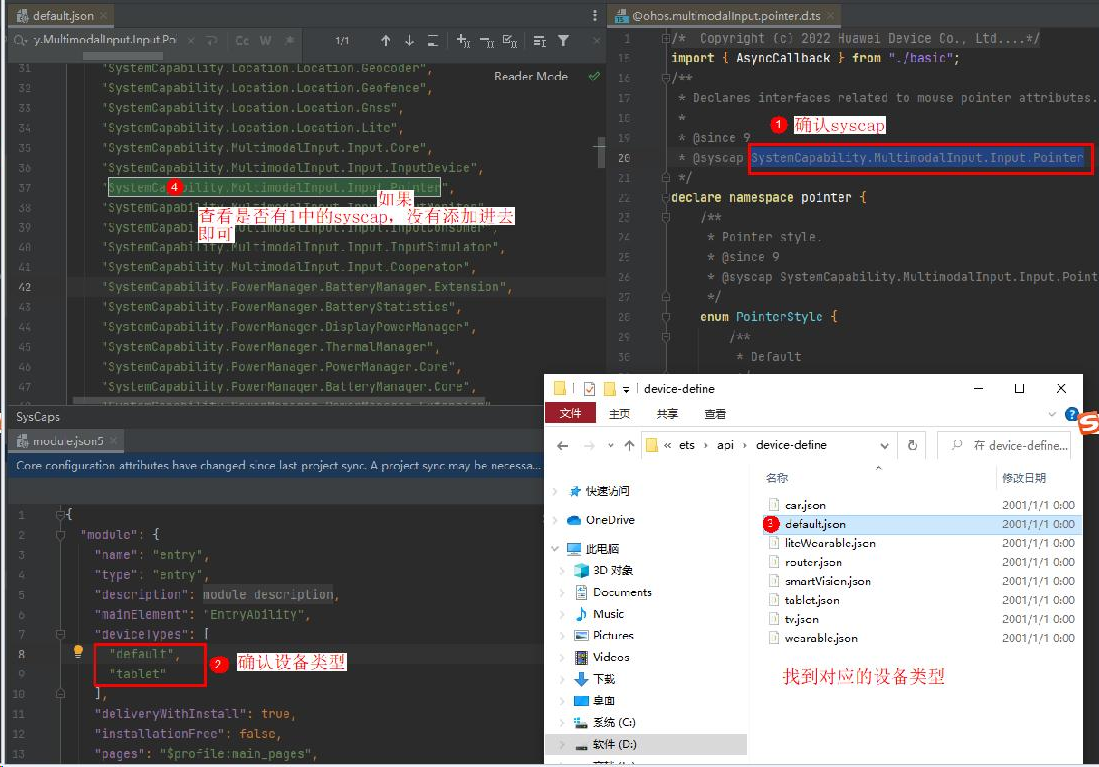Image resolution: width=1099 pixels, height=767 pixels.
Task: Open 查看 tab in Explorer ribbon
Action: point(715,414)
